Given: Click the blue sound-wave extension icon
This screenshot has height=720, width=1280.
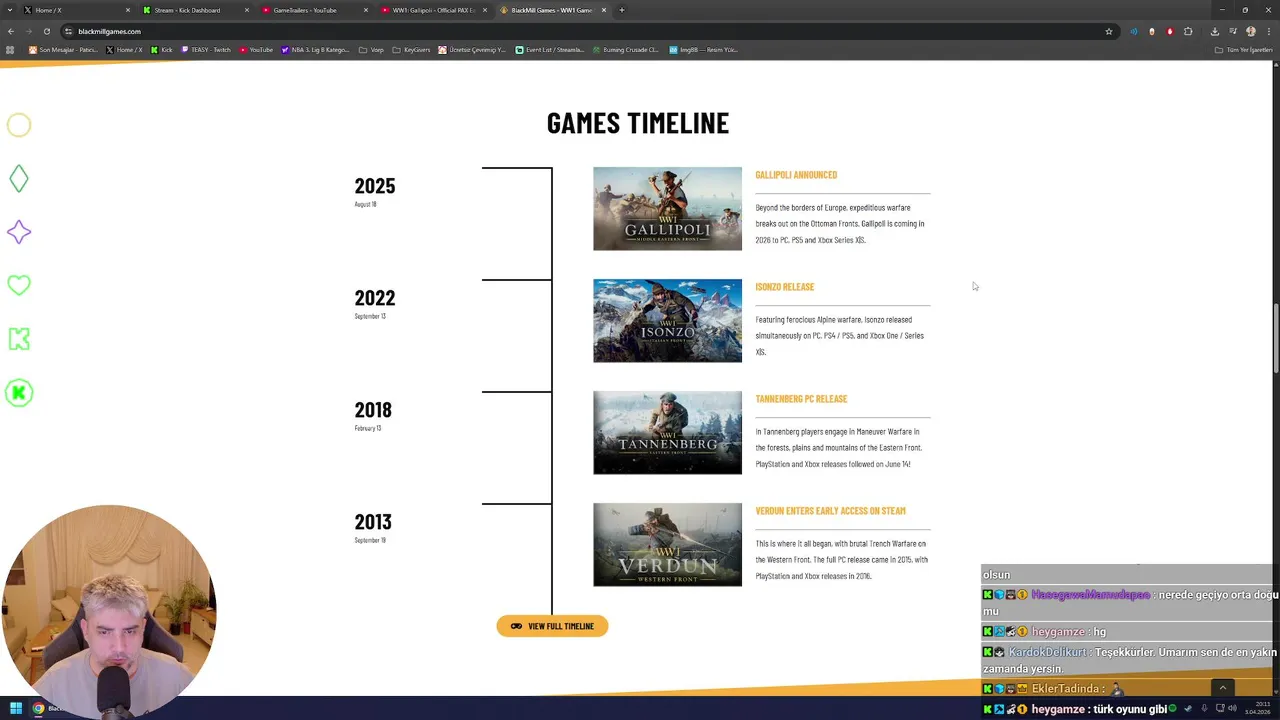Looking at the screenshot, I should (x=1133, y=31).
